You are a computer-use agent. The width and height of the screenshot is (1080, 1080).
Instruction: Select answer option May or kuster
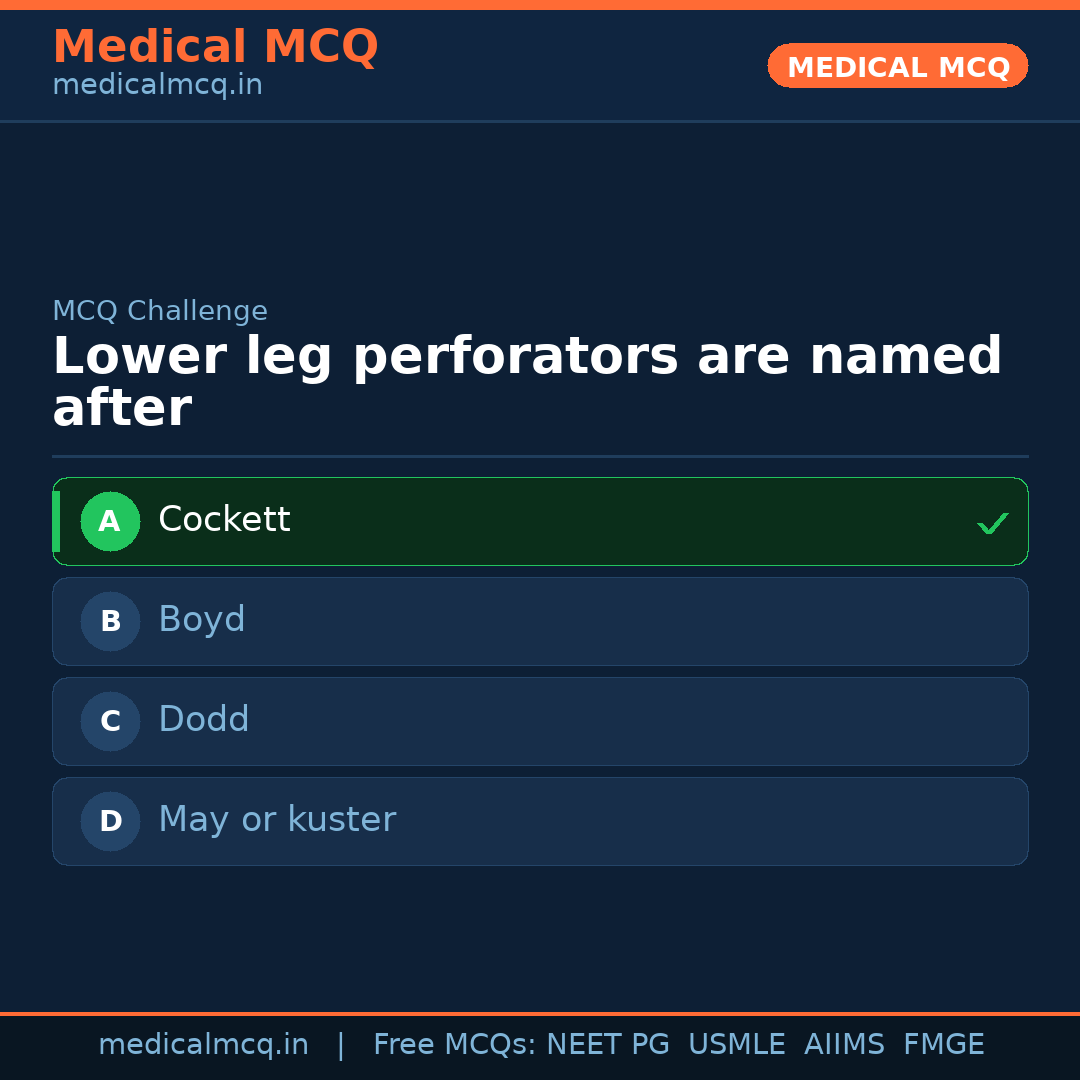(x=540, y=821)
